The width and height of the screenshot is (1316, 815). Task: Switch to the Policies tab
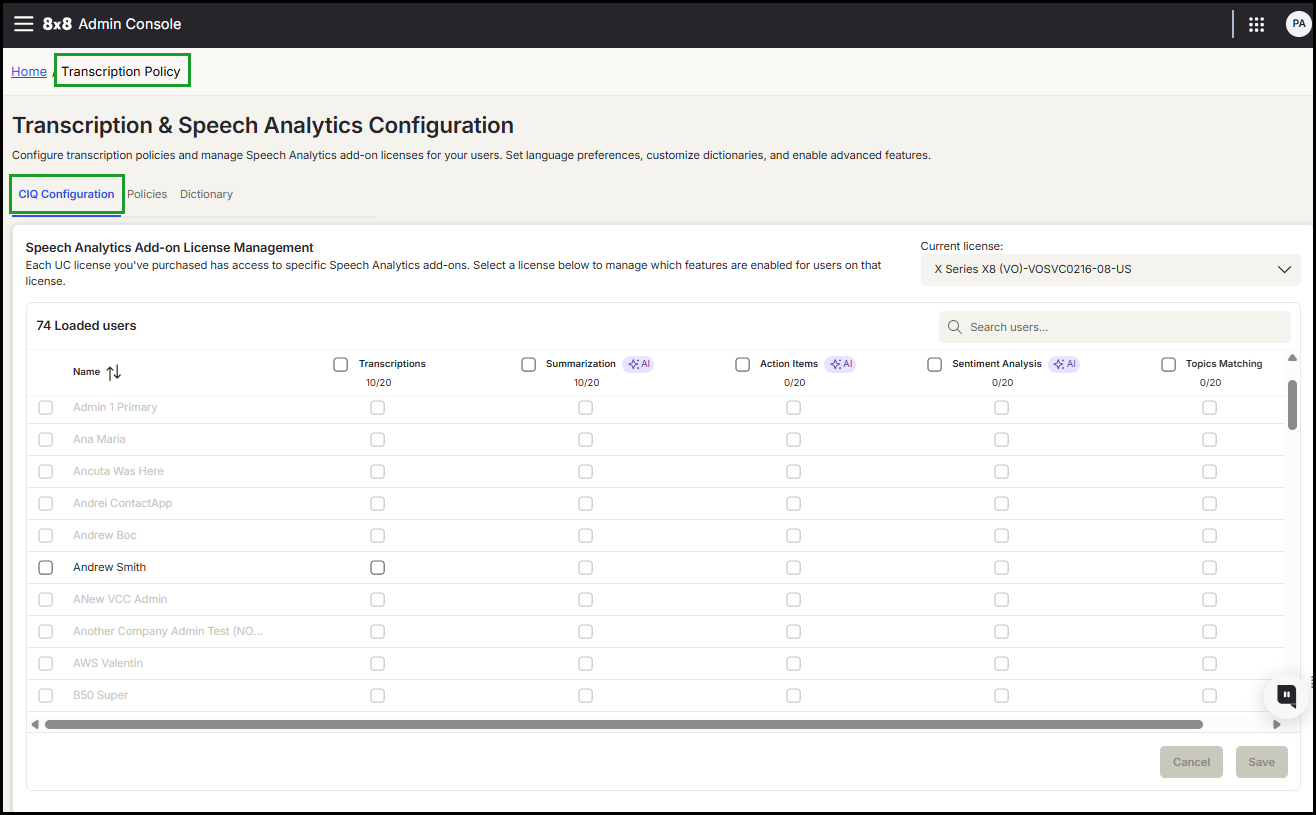click(147, 194)
